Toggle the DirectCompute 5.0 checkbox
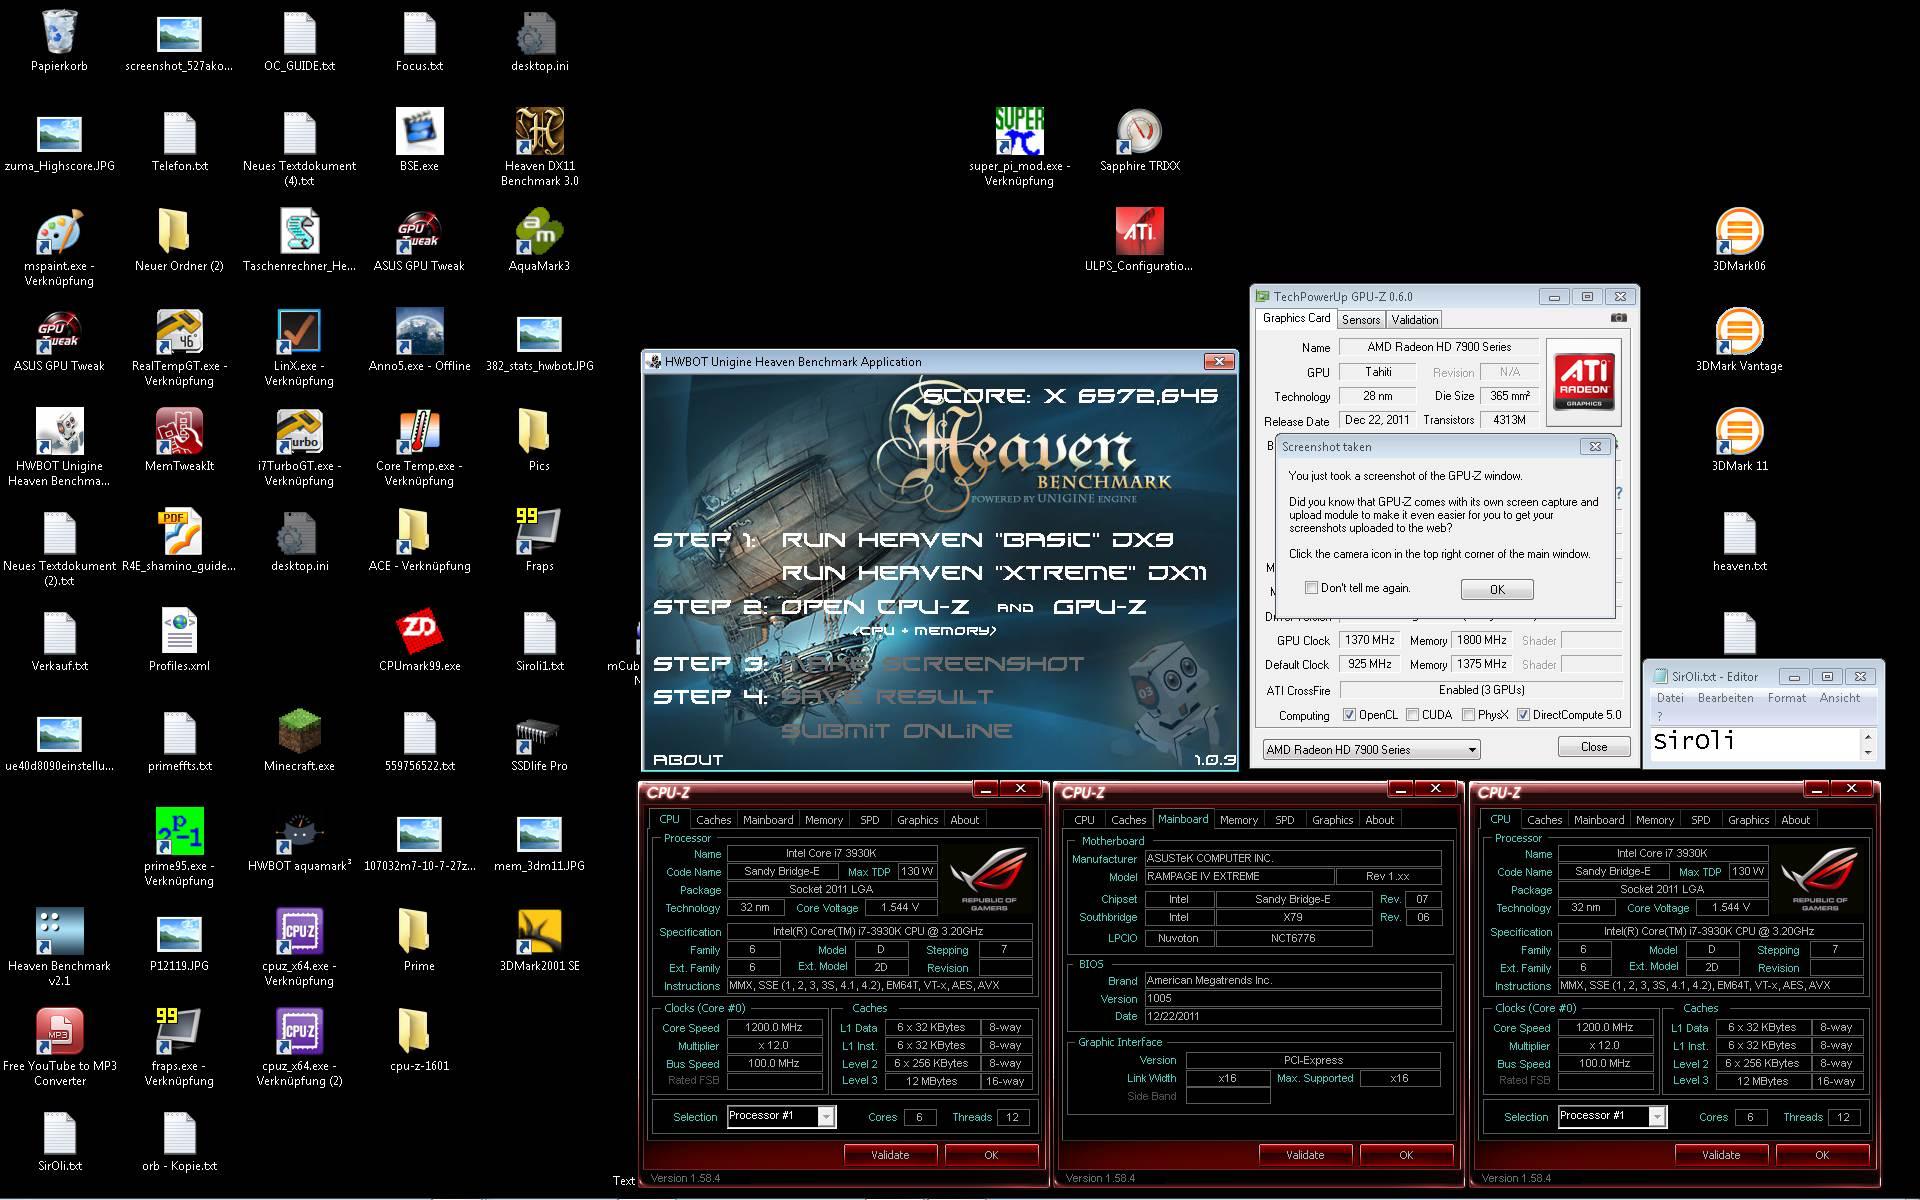Viewport: 1920px width, 1200px height. click(1523, 715)
